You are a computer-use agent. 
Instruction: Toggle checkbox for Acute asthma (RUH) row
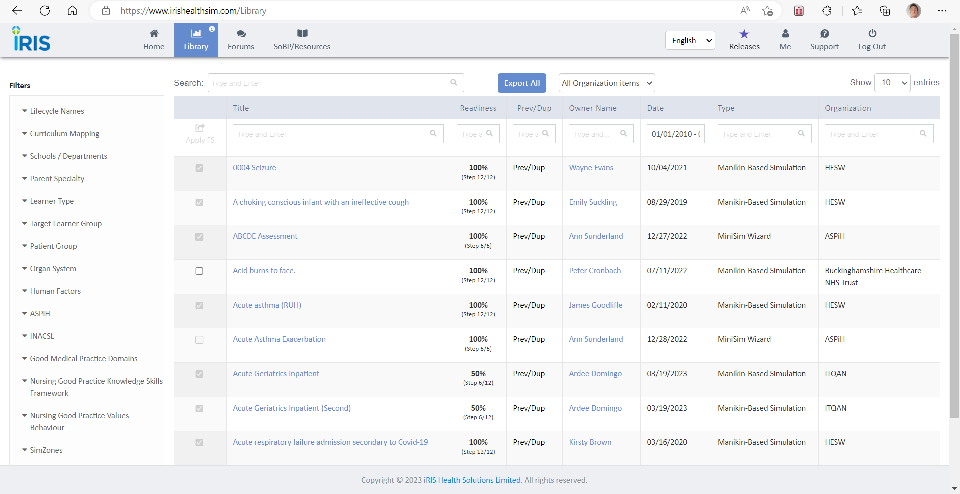coord(199,305)
